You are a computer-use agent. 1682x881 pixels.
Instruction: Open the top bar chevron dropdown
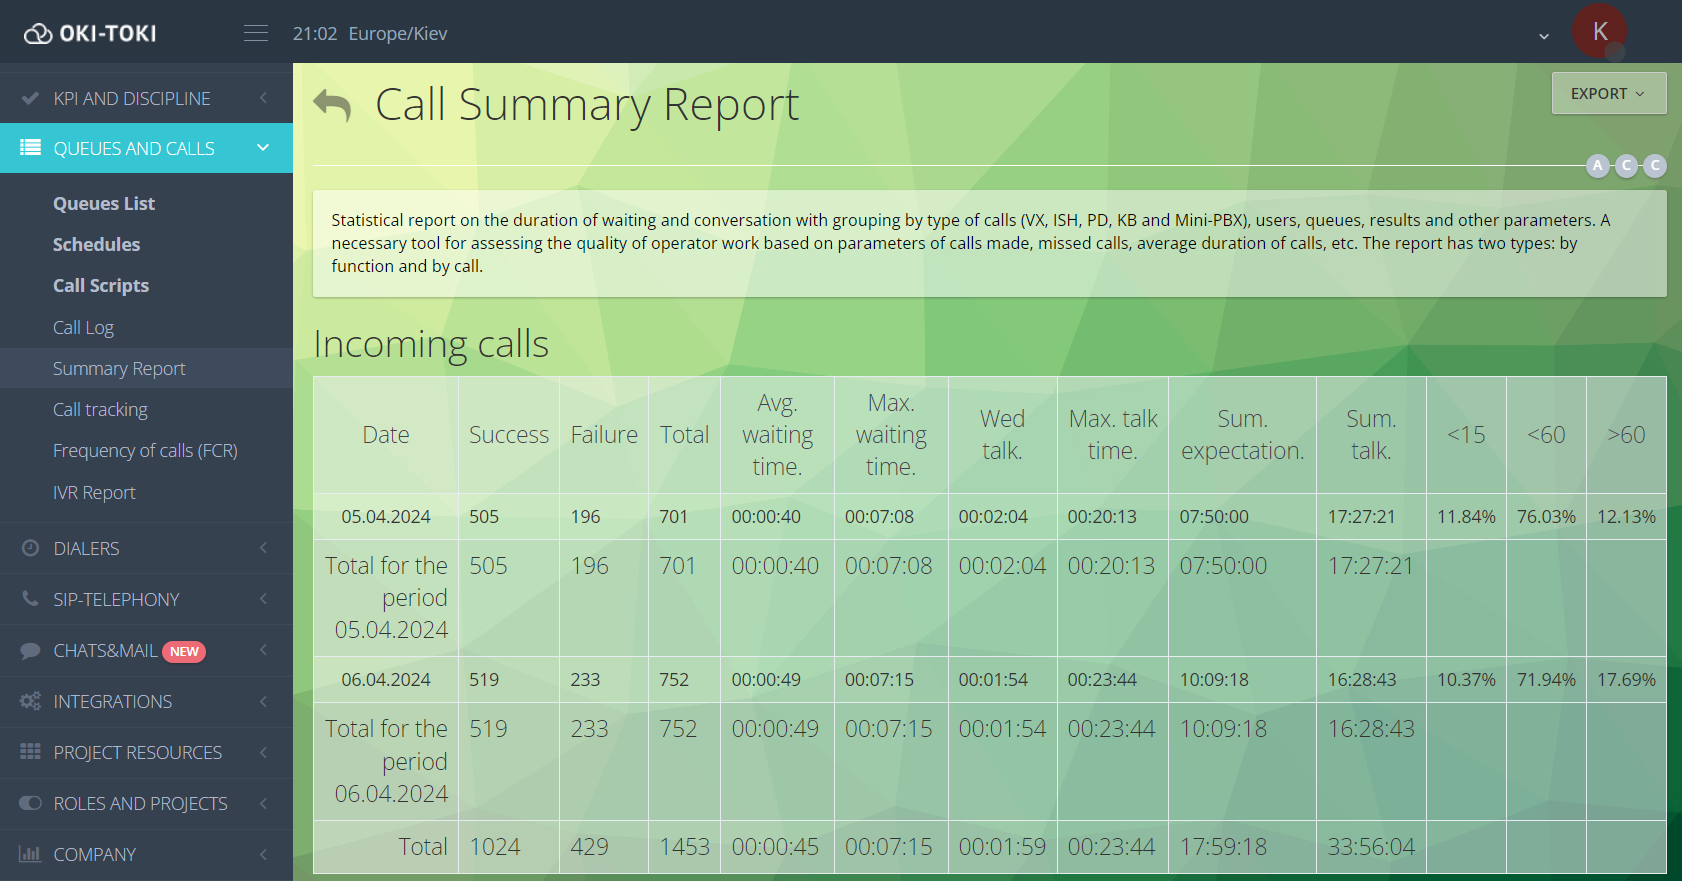click(x=1544, y=36)
